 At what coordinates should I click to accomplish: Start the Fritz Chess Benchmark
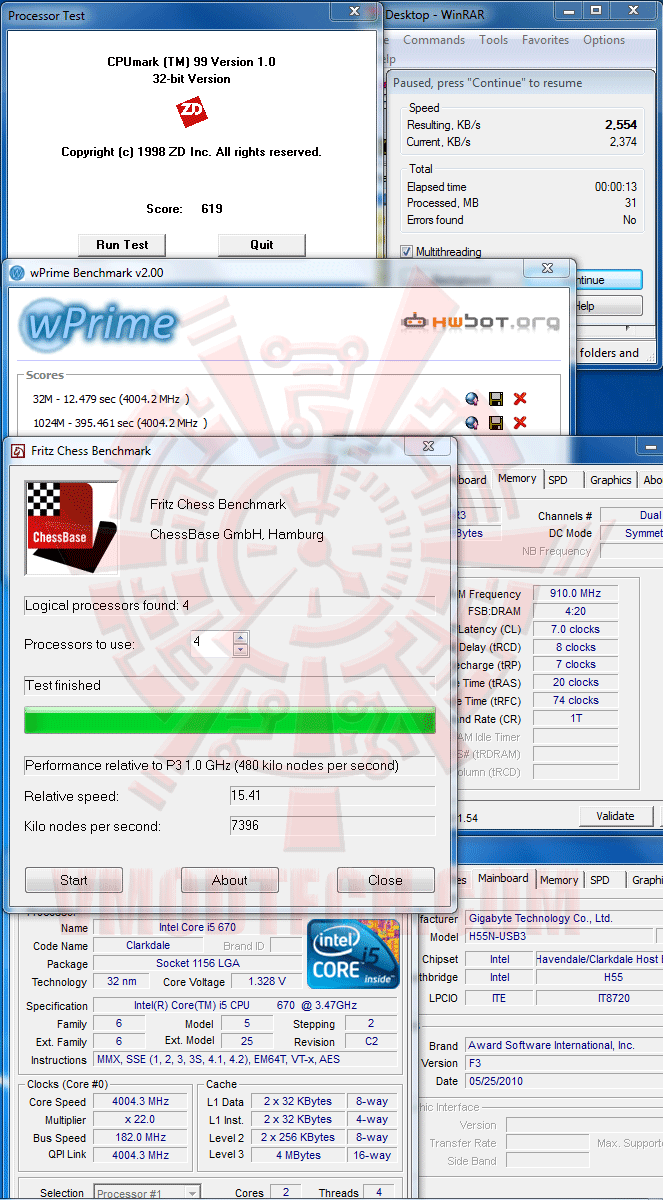point(74,880)
